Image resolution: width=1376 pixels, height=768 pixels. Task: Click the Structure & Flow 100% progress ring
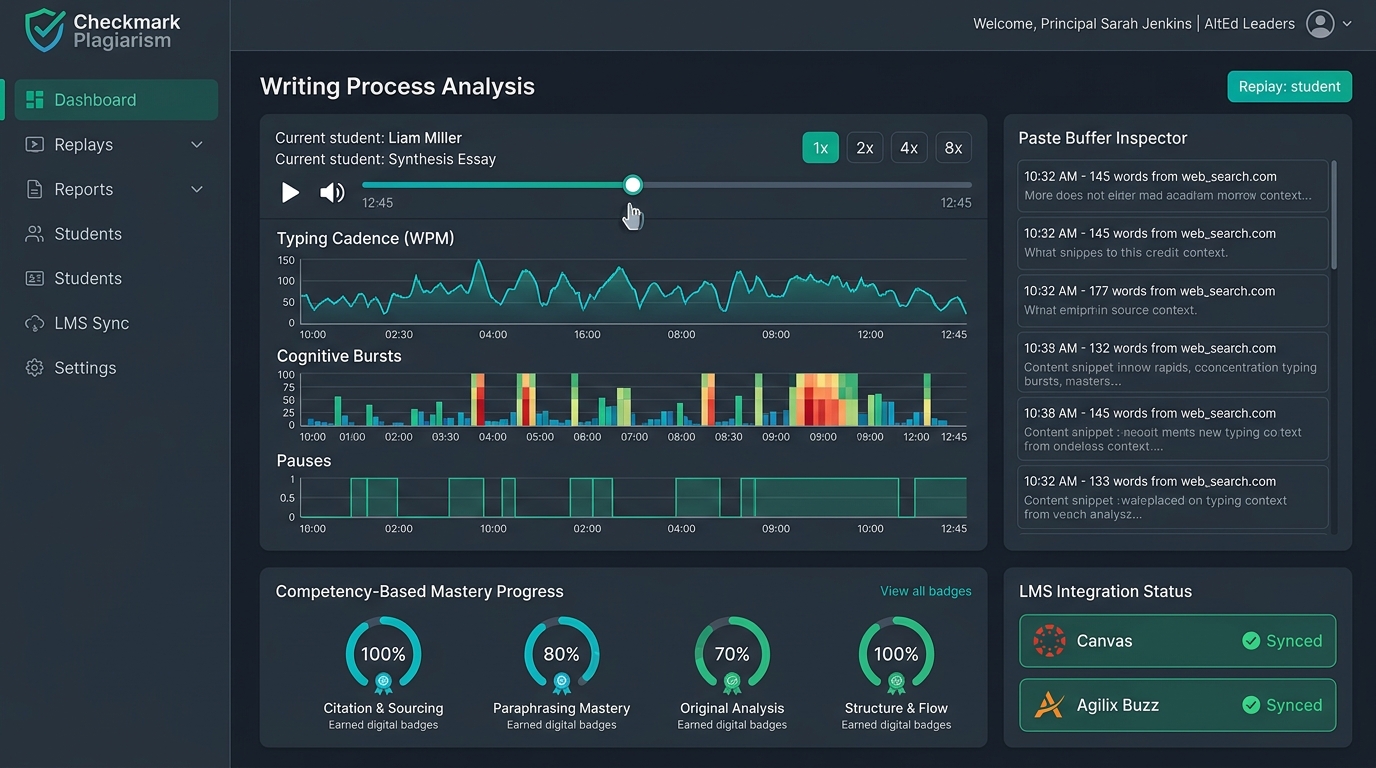896,654
